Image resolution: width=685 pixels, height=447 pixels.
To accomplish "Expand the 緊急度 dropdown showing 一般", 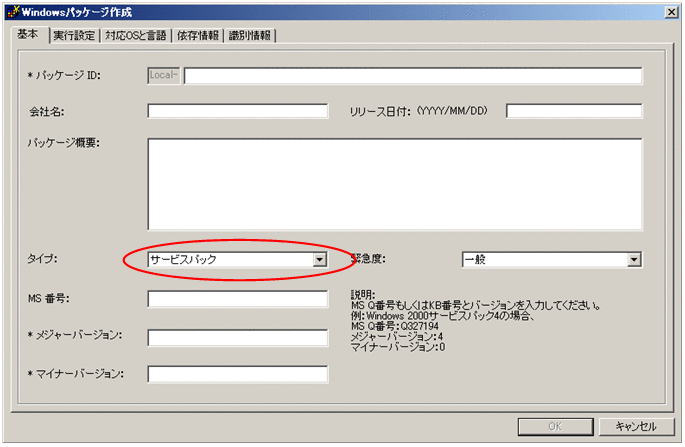I will point(552,260).
